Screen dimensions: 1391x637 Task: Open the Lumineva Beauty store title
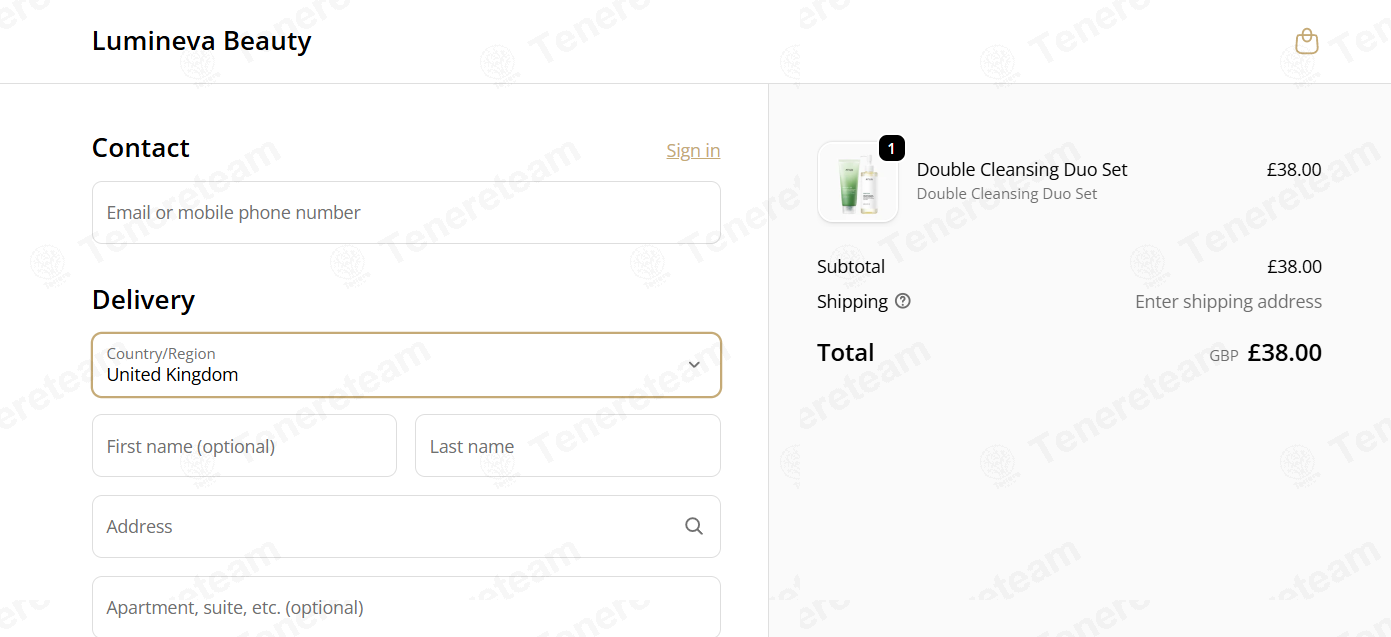click(x=202, y=41)
